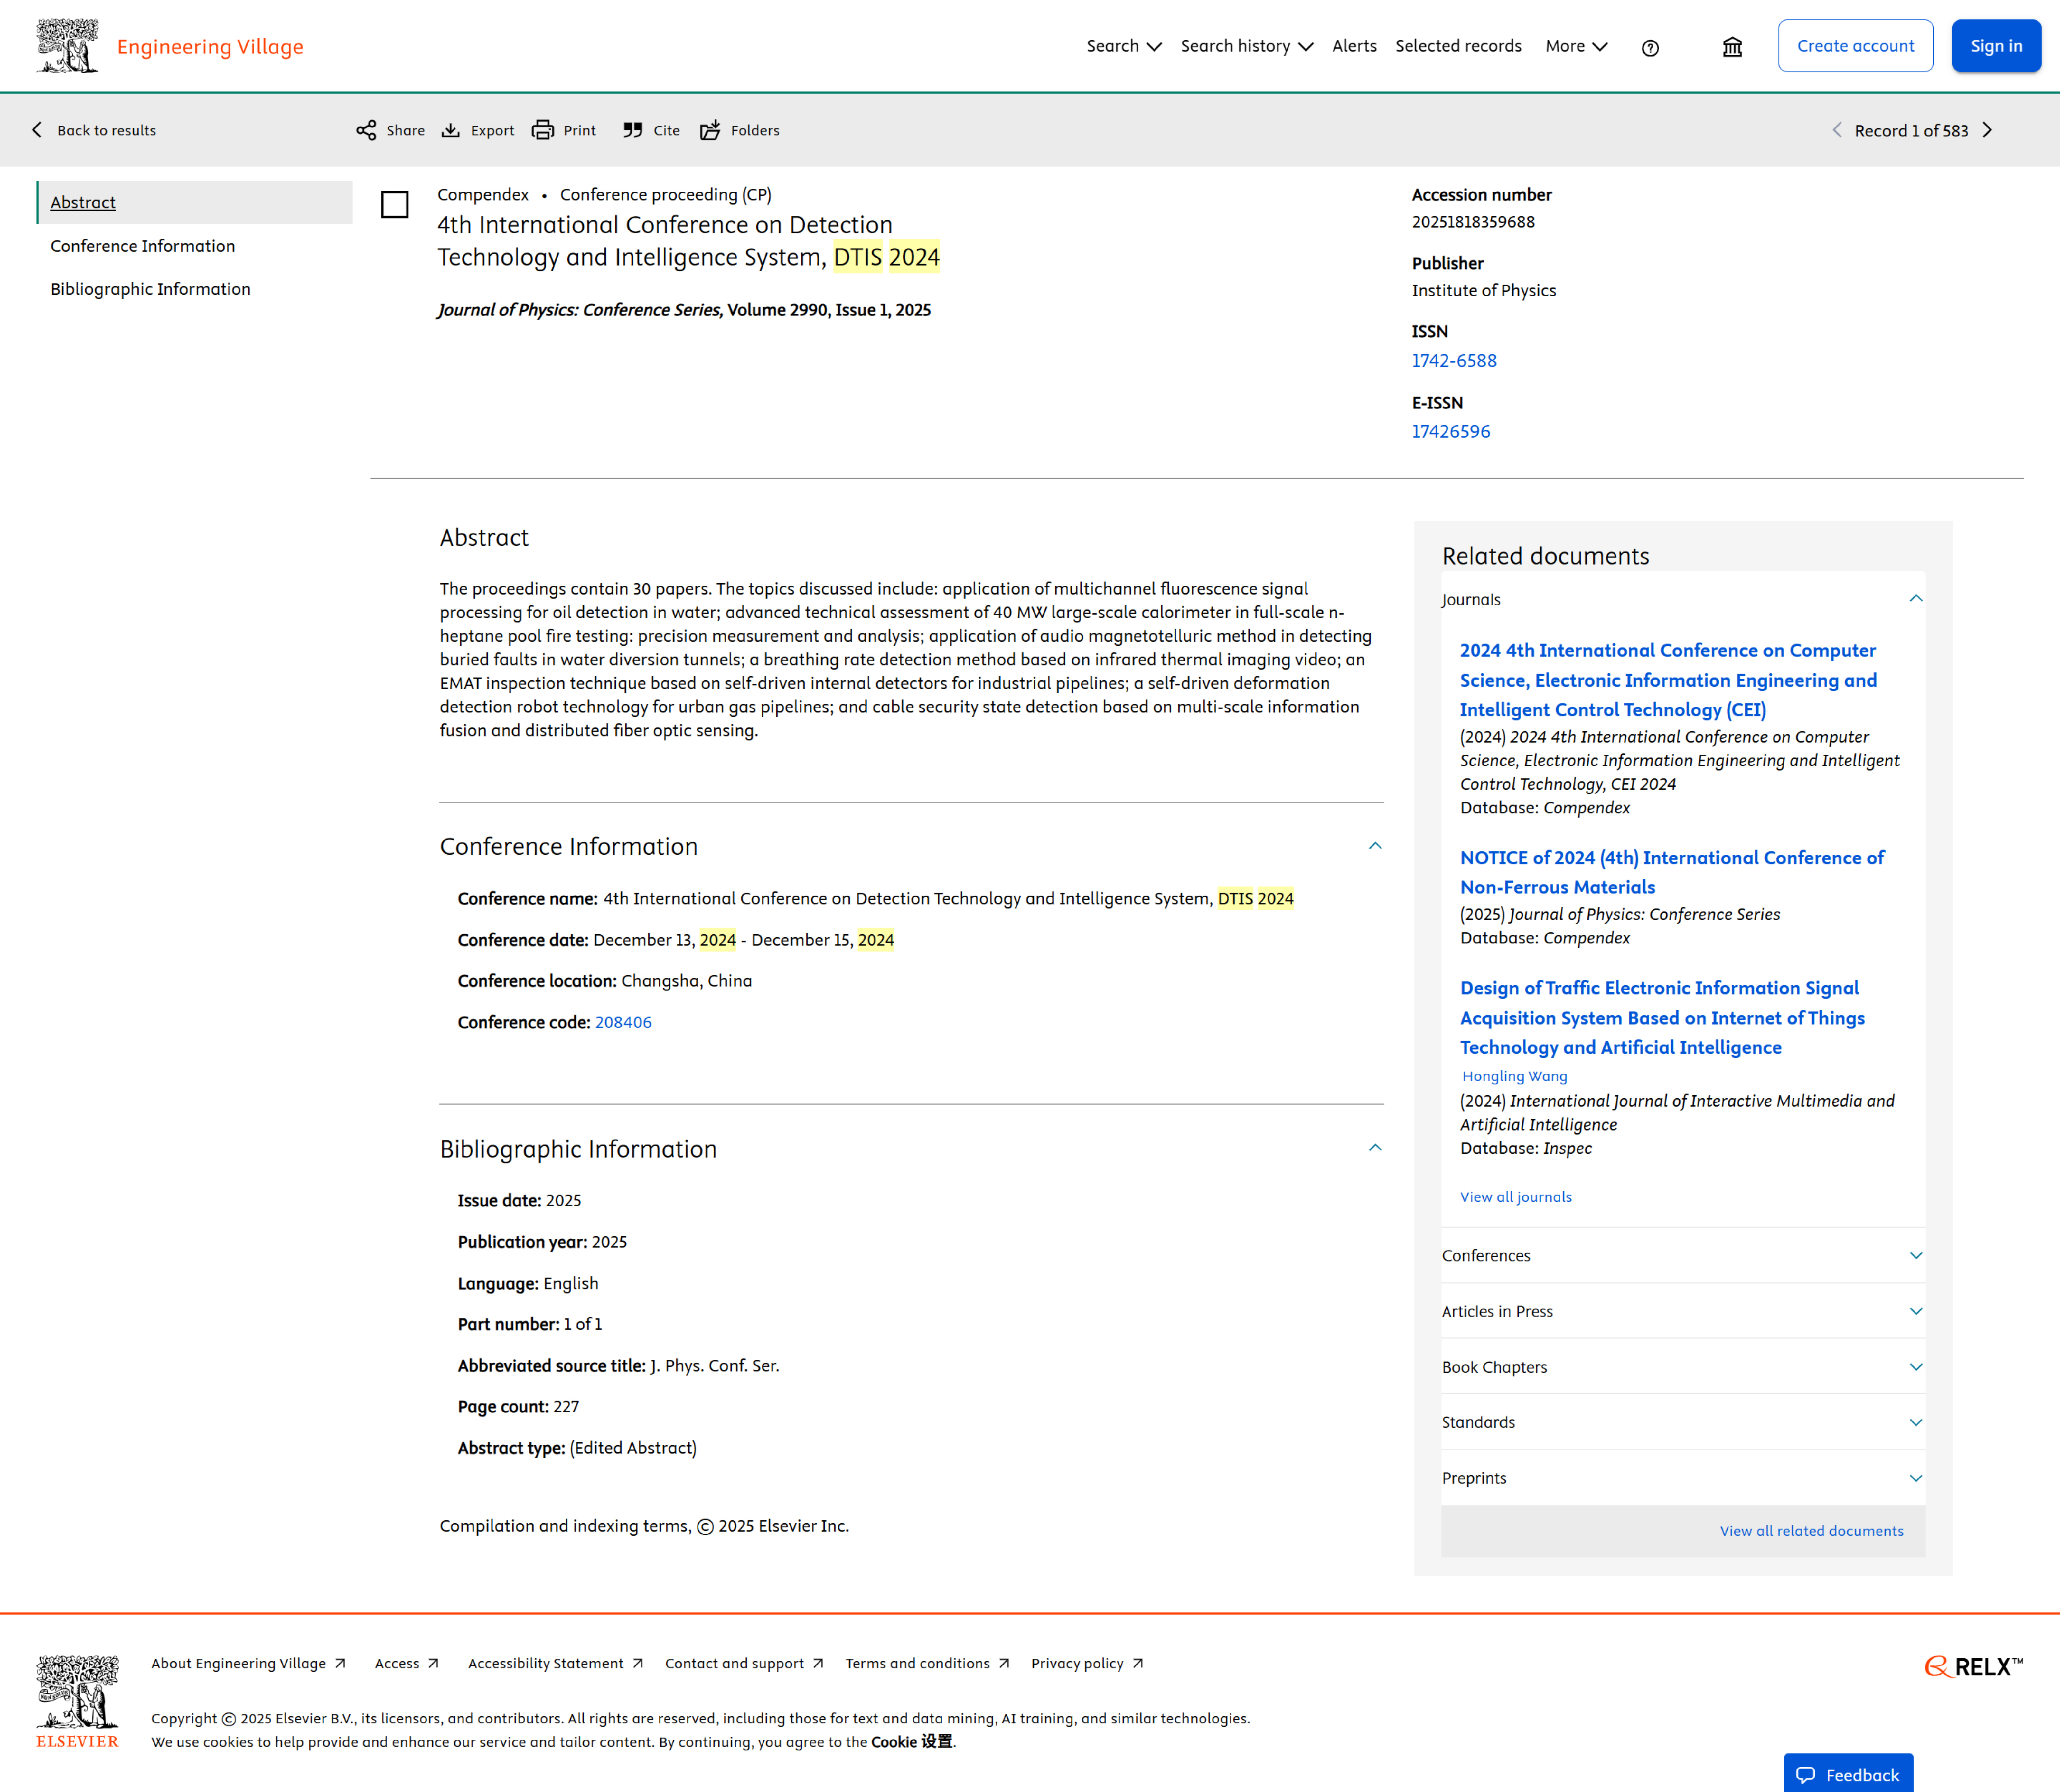The width and height of the screenshot is (2060, 1792).
Task: Click the Share icon in toolbar
Action: [366, 130]
